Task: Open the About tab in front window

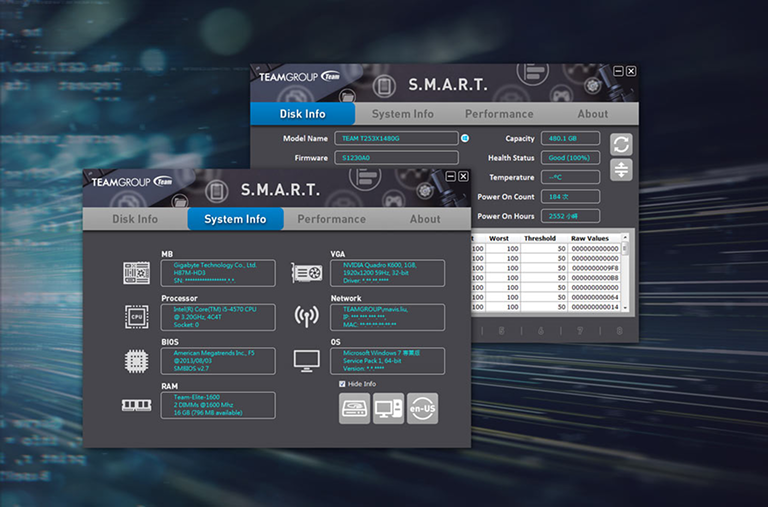Action: [425, 219]
